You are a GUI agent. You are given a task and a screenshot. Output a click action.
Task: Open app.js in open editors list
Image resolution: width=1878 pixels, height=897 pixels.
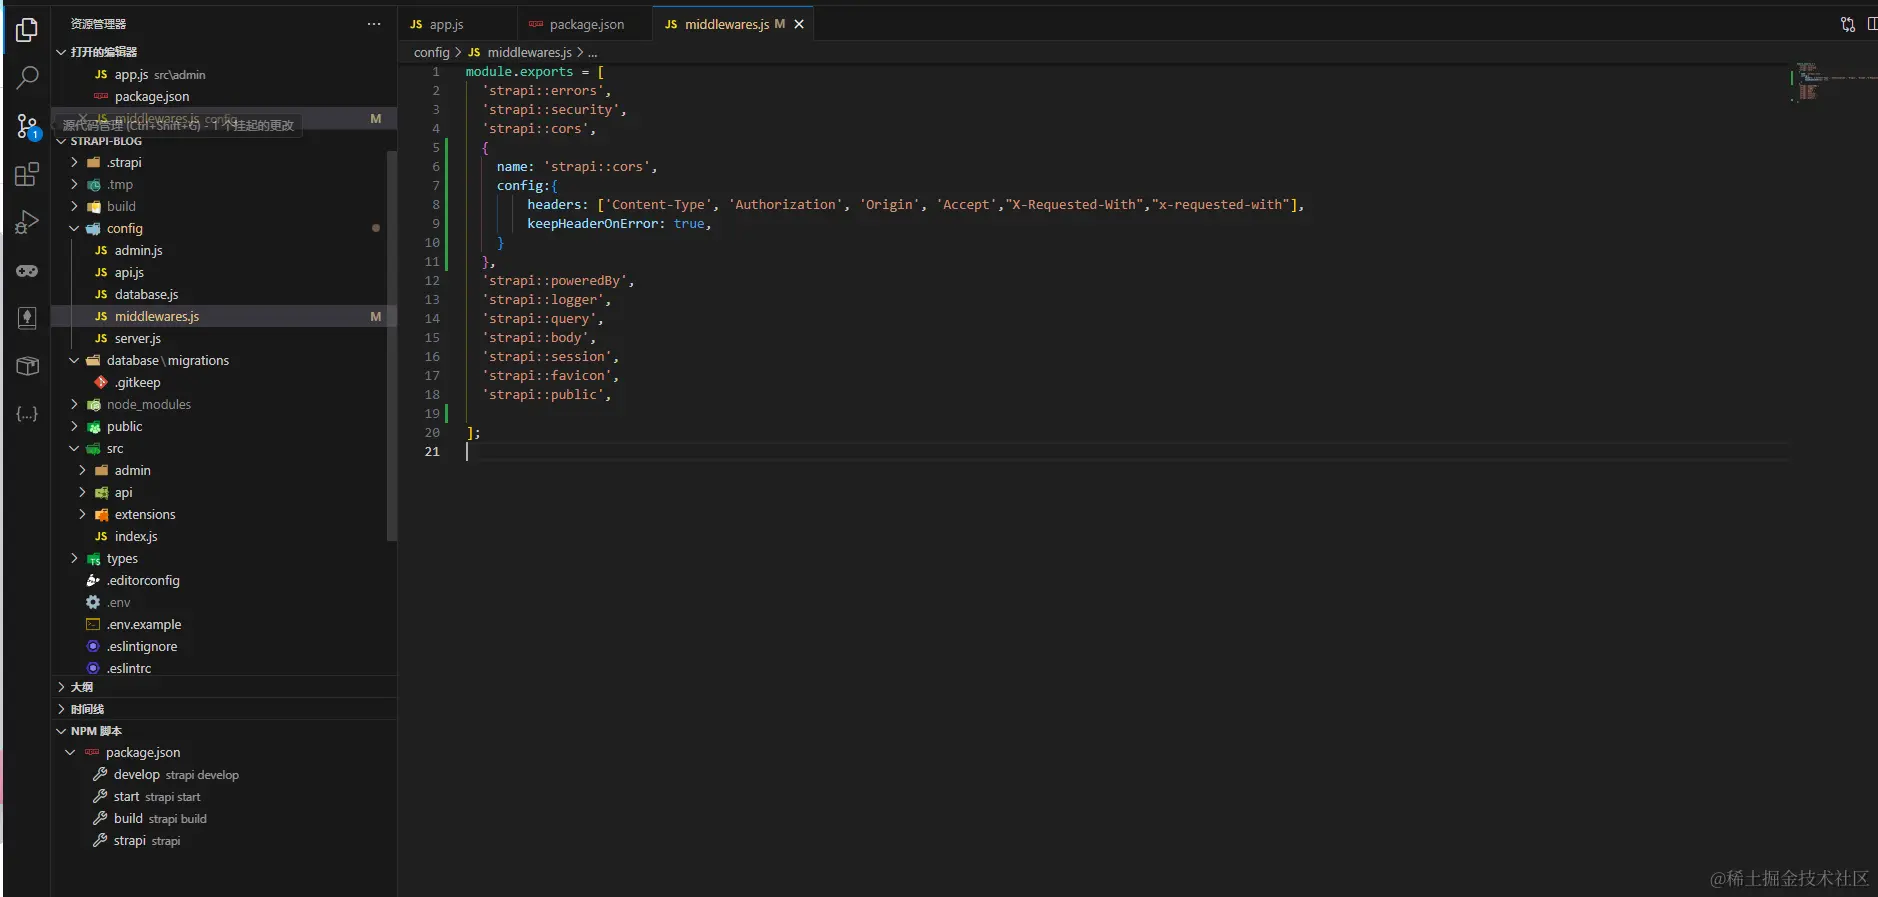[224, 75]
